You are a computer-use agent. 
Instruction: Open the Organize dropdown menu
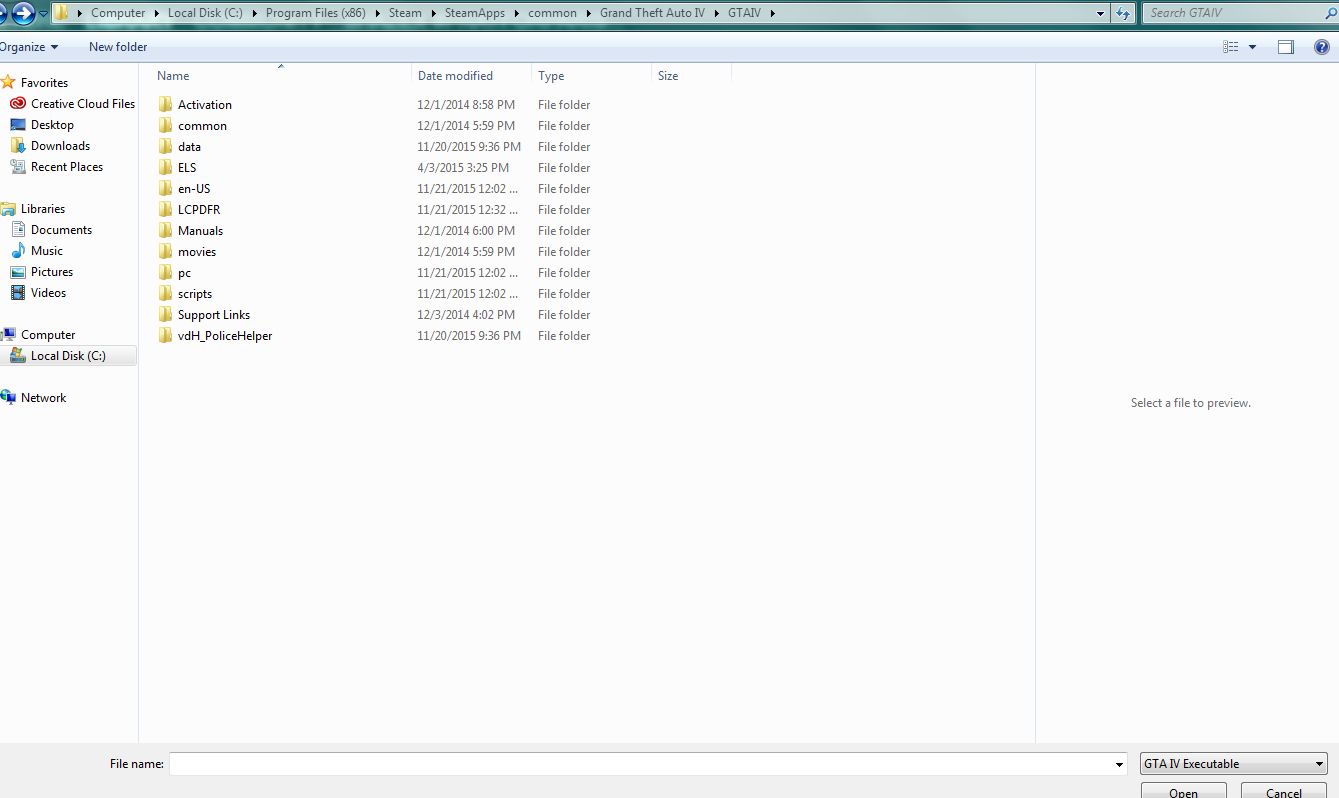[x=29, y=47]
